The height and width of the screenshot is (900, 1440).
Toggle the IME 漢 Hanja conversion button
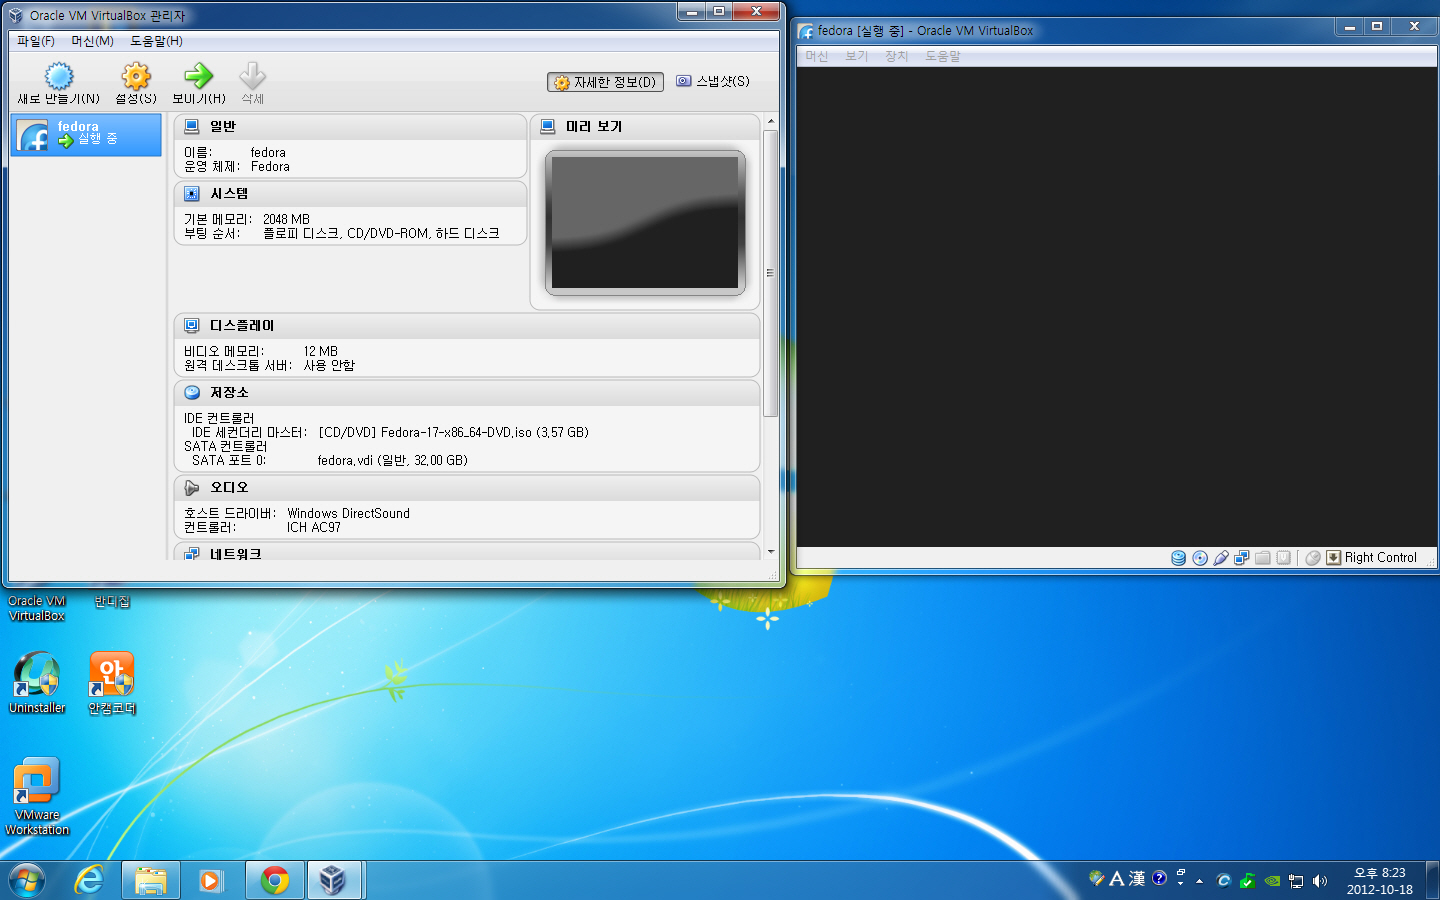pyautogui.click(x=1137, y=879)
